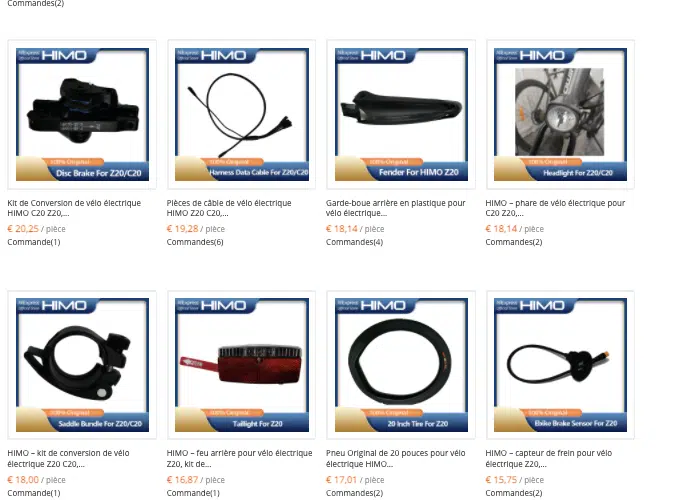688x500 pixels.
Task: Open the Saddle Bundle product image
Action: click(x=82, y=365)
